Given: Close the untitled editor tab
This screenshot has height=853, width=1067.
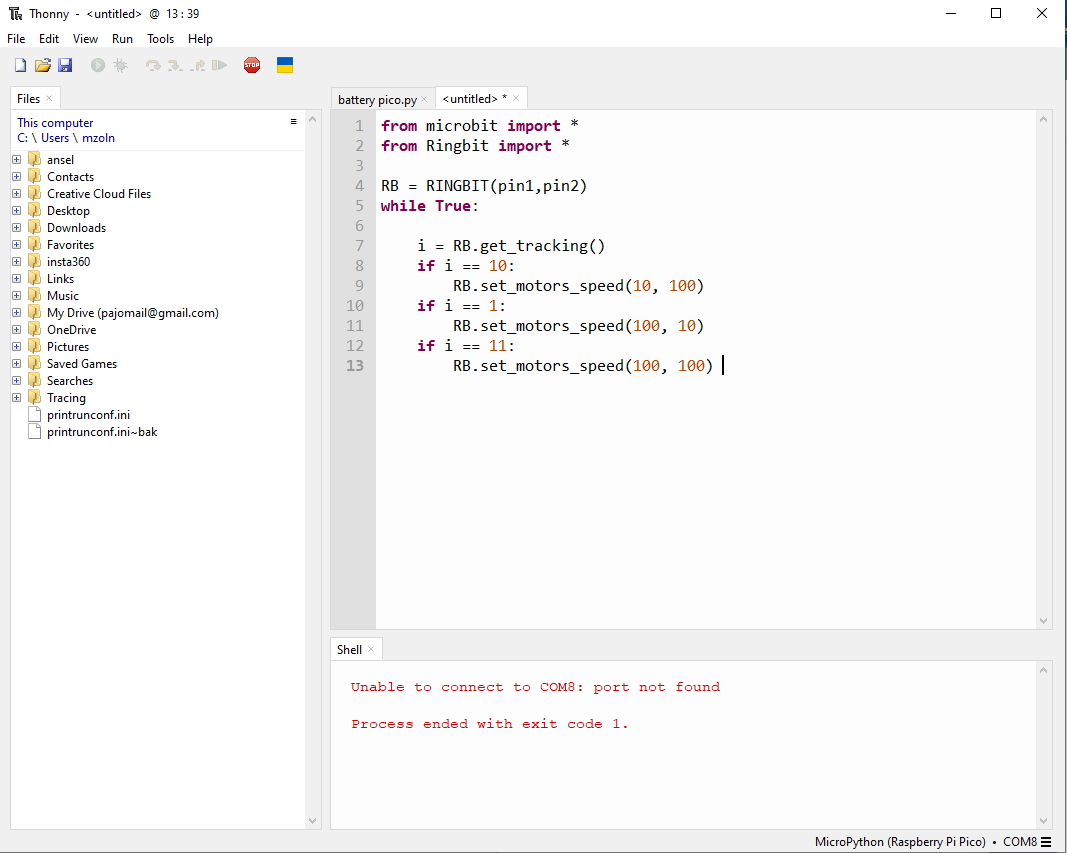Looking at the screenshot, I should (516, 99).
